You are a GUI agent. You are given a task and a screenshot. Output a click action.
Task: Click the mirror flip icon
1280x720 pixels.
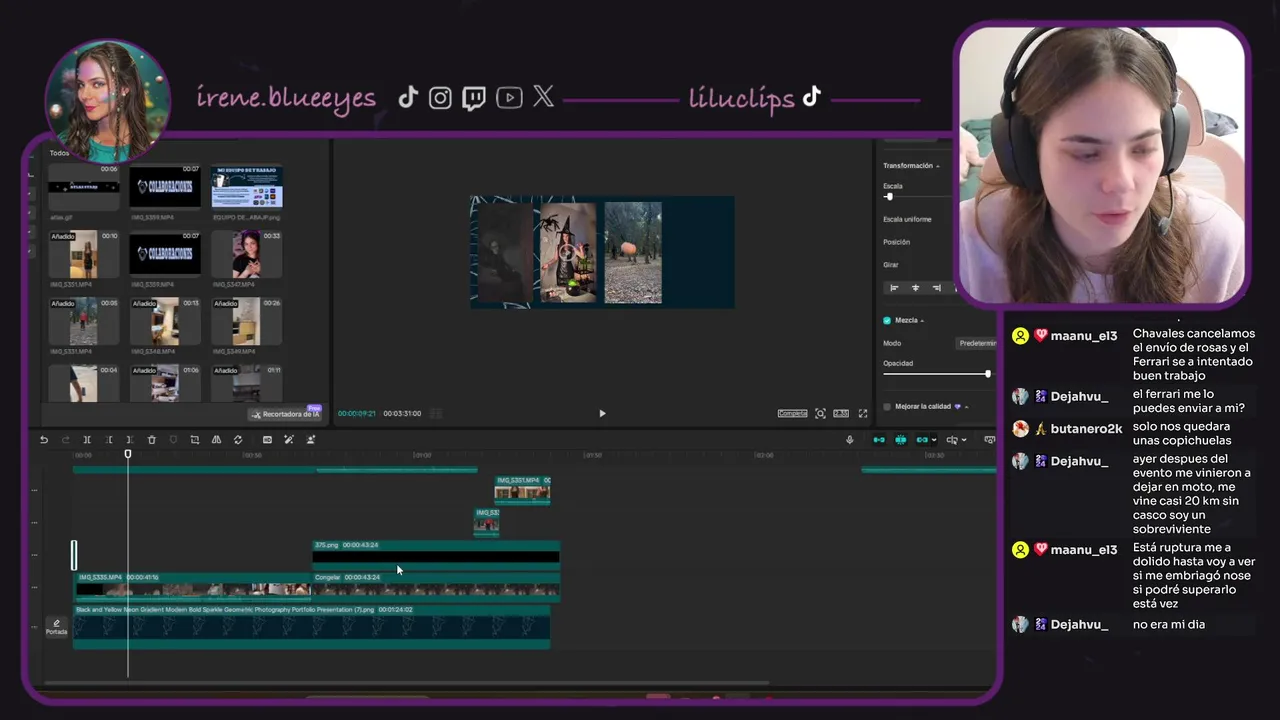tap(216, 440)
